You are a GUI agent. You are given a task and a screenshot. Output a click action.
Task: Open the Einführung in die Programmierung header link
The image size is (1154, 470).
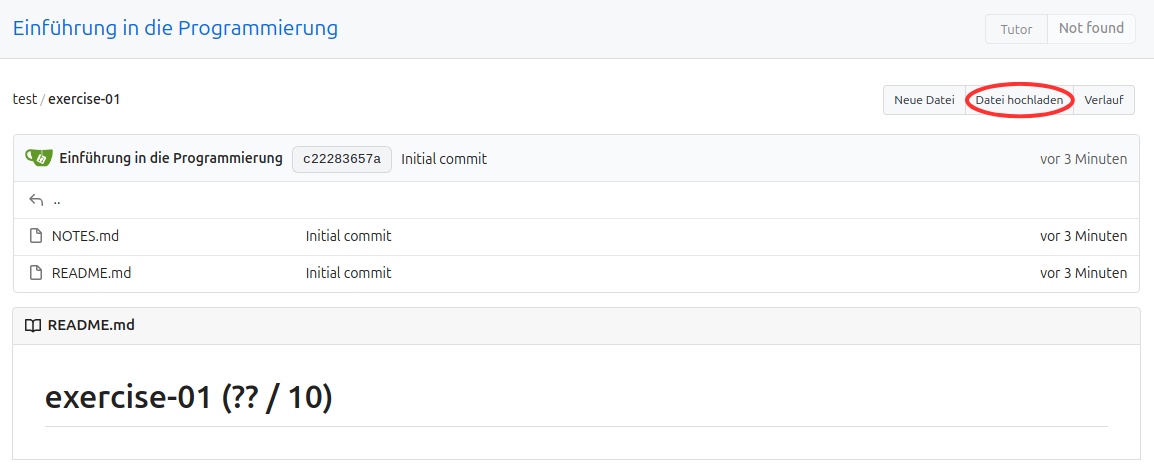tap(175, 28)
